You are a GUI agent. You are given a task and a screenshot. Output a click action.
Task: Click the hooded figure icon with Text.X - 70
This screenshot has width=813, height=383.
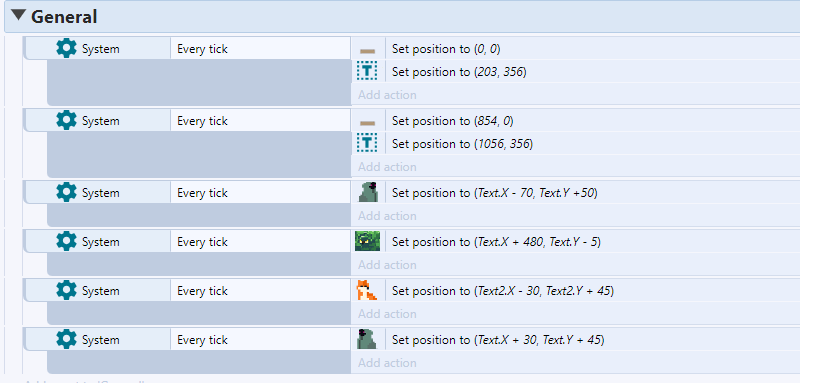click(x=368, y=193)
